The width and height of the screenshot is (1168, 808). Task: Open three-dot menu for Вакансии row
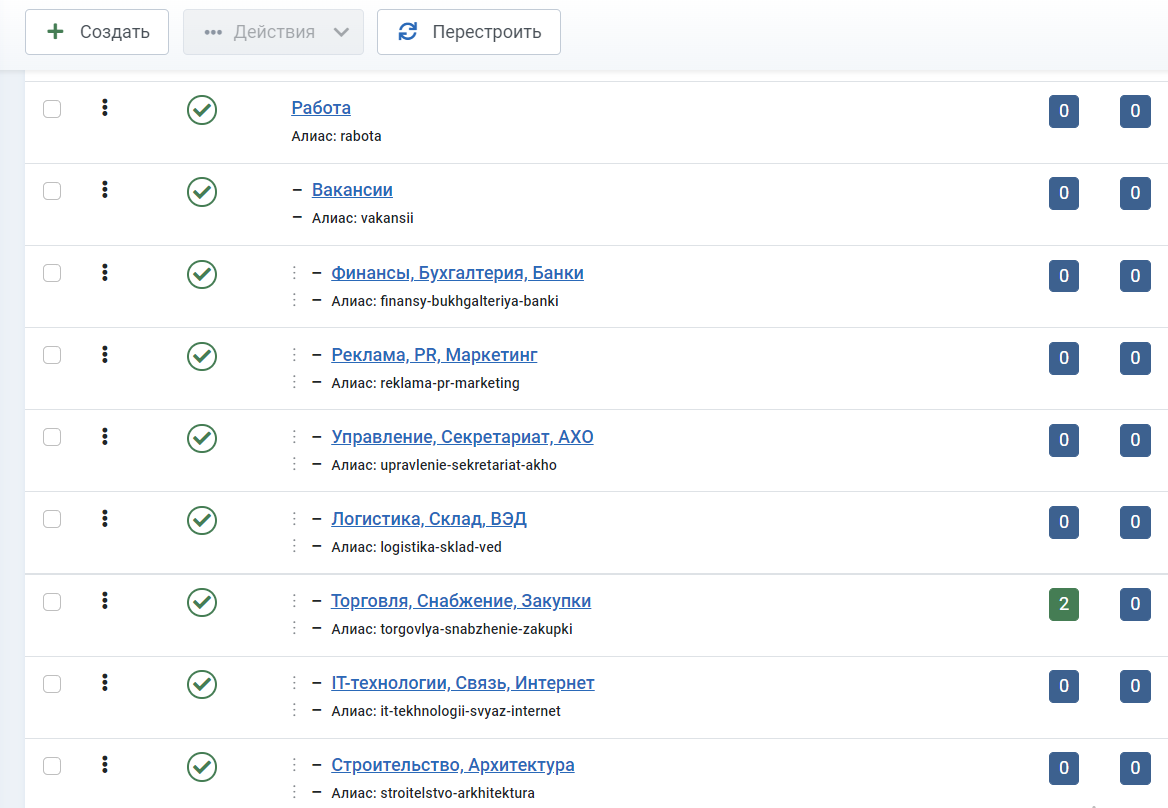104,190
